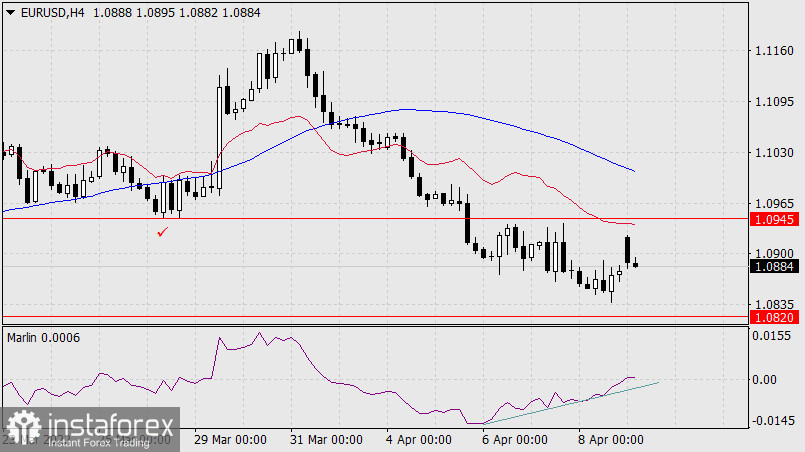Click the red checkmark marker below the candles
805x452 pixels.
162,232
